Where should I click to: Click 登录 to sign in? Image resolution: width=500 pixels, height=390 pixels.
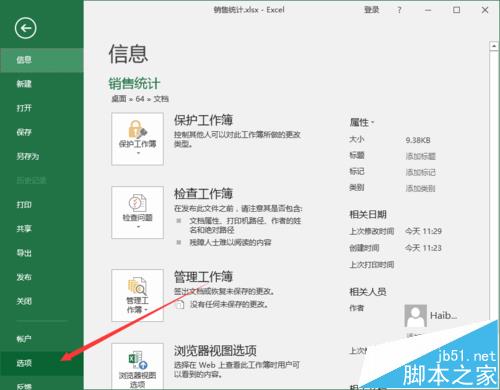371,10
